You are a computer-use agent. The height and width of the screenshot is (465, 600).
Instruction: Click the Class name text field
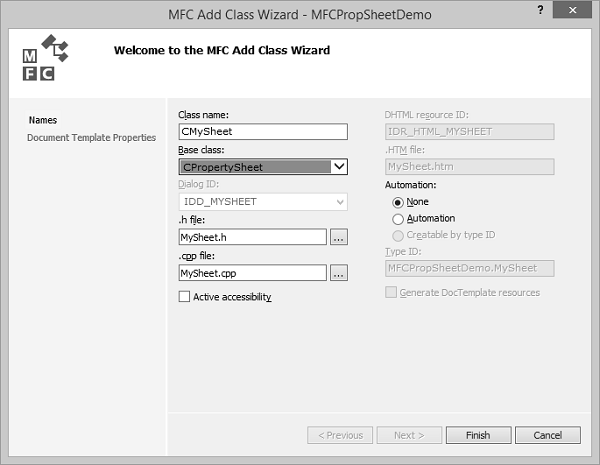point(262,131)
